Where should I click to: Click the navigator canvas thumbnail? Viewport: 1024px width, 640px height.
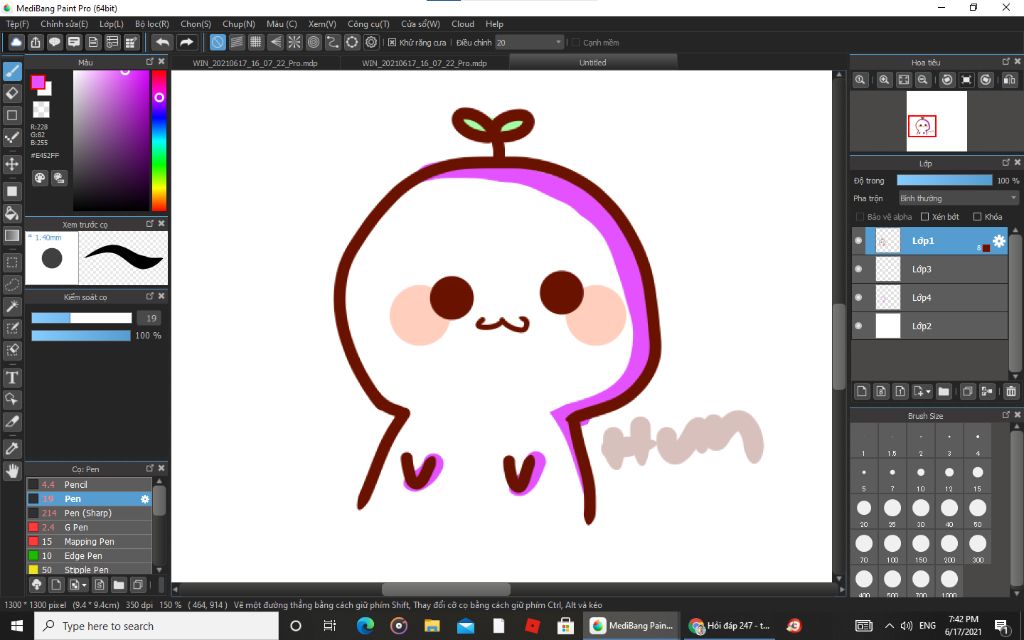click(936, 121)
